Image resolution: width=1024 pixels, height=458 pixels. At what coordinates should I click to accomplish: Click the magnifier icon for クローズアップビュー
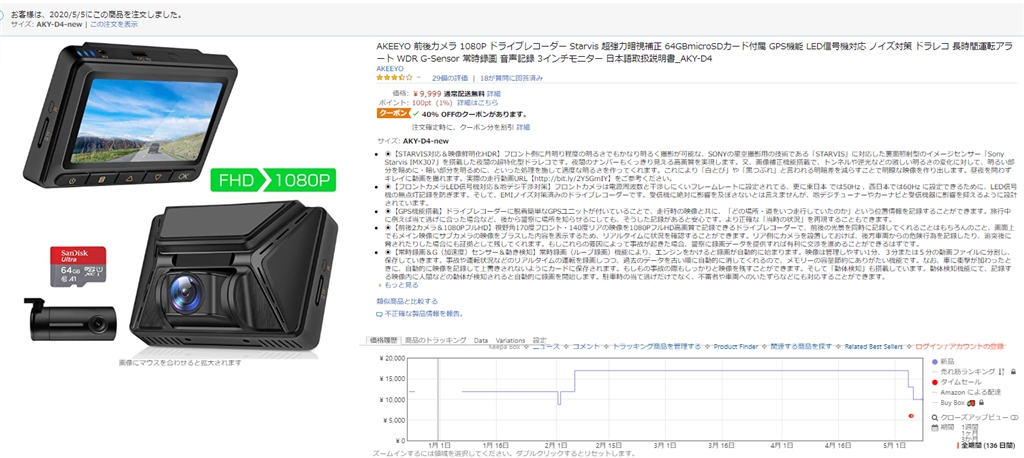click(x=935, y=417)
